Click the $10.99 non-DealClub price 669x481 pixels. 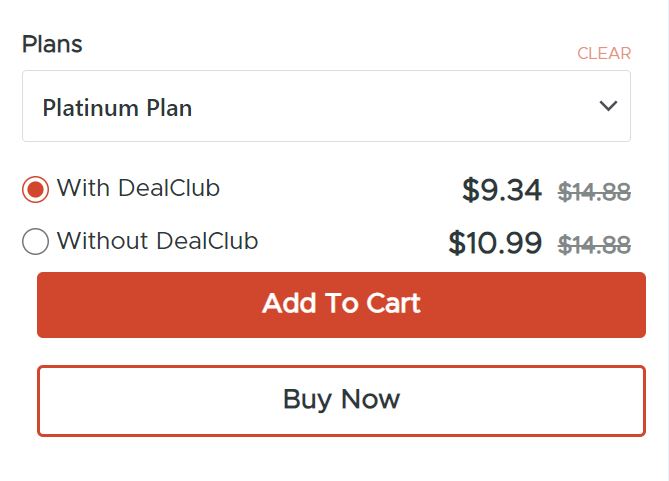495,243
